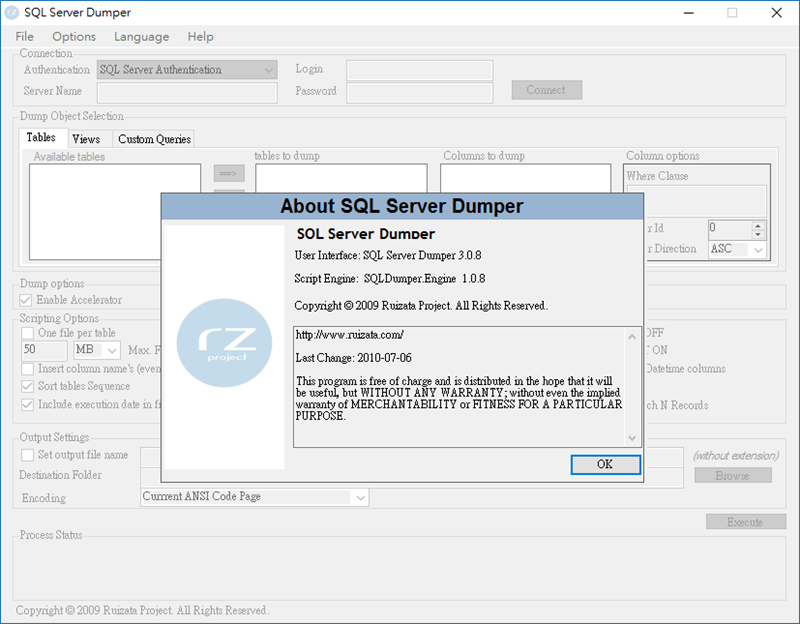Screen dimensions: 800x624
Task: Click the Execute button
Action: point(745,522)
